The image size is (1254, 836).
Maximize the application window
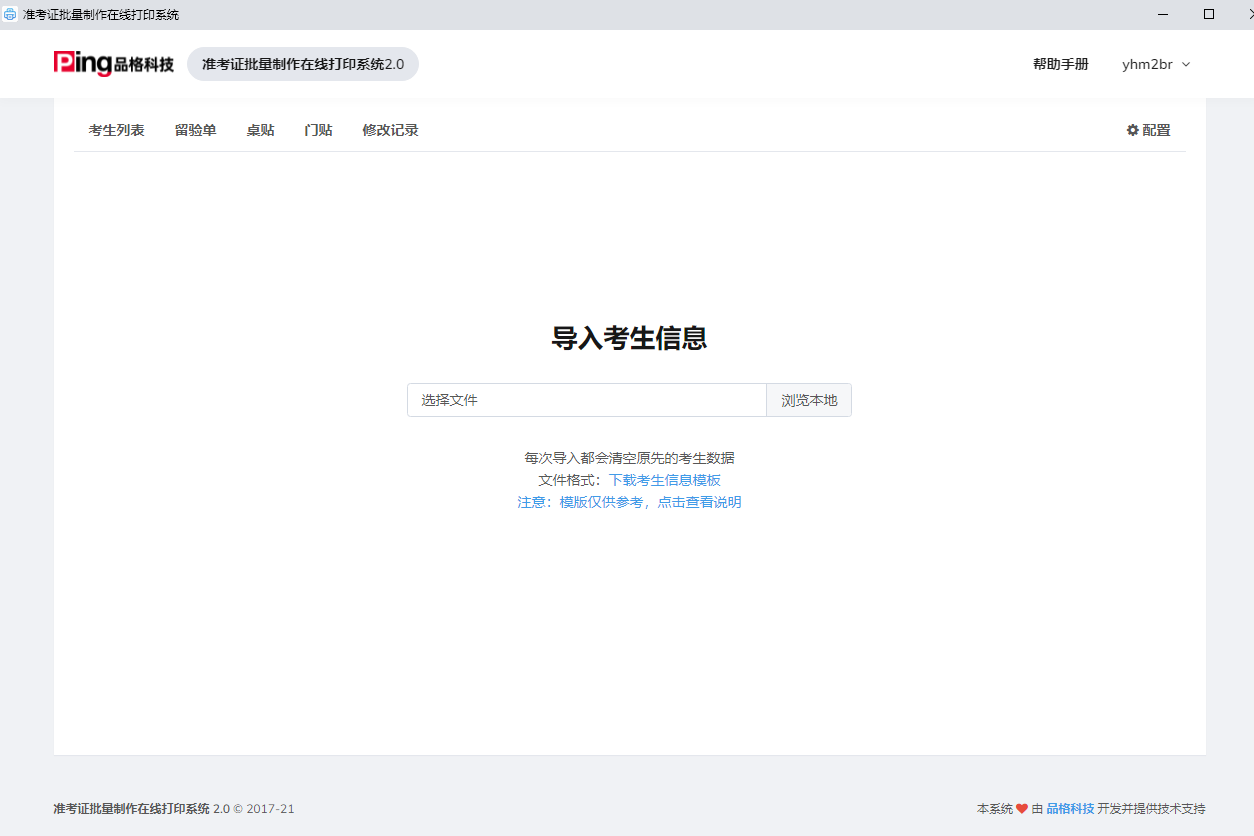(x=1209, y=14)
